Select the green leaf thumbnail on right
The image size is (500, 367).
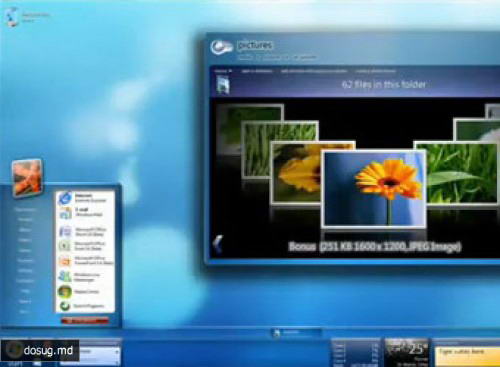(463, 173)
